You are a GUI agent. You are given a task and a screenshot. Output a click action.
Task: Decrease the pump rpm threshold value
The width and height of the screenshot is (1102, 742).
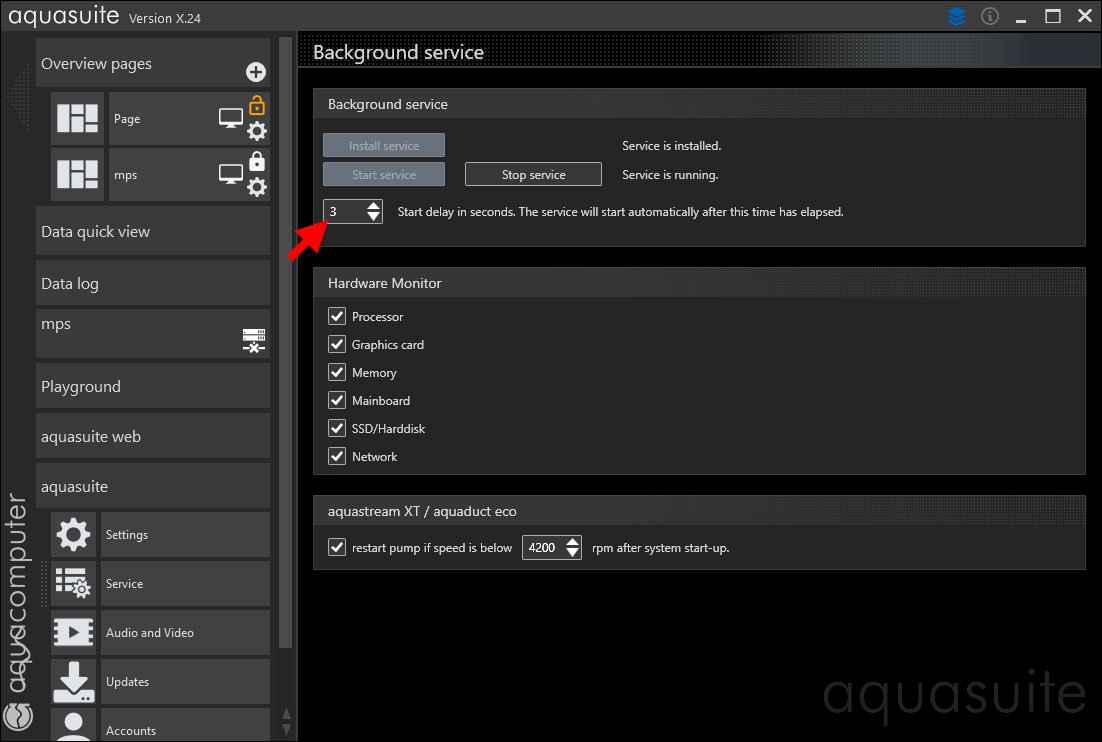click(x=572, y=553)
